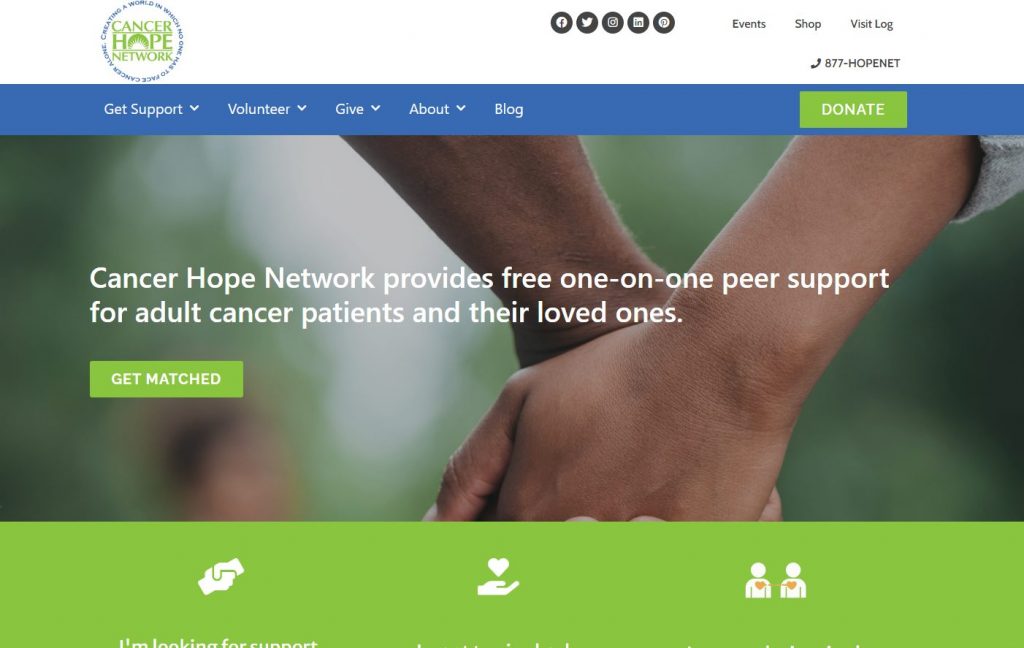Click the two people with hearts icon

[775, 580]
